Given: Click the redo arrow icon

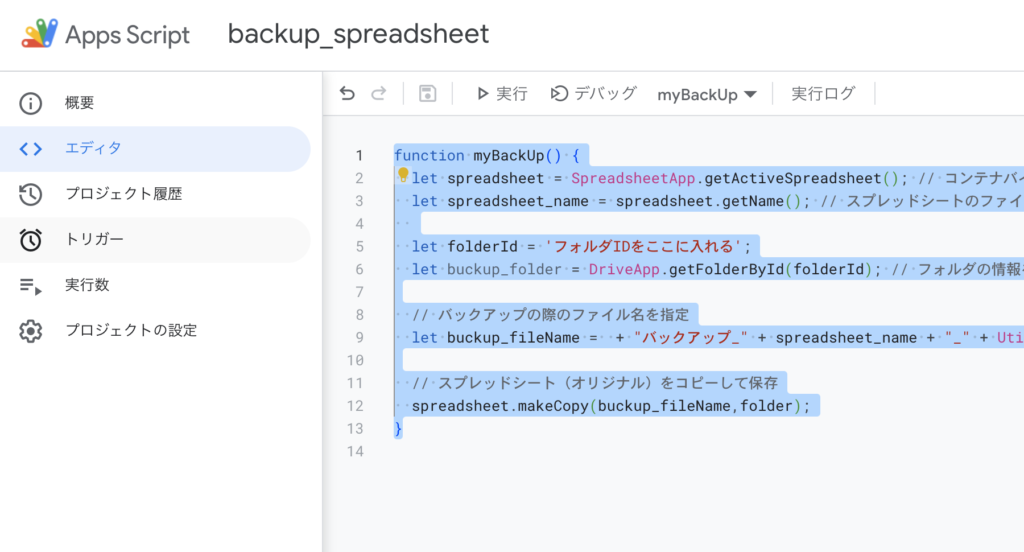Looking at the screenshot, I should tap(378, 94).
